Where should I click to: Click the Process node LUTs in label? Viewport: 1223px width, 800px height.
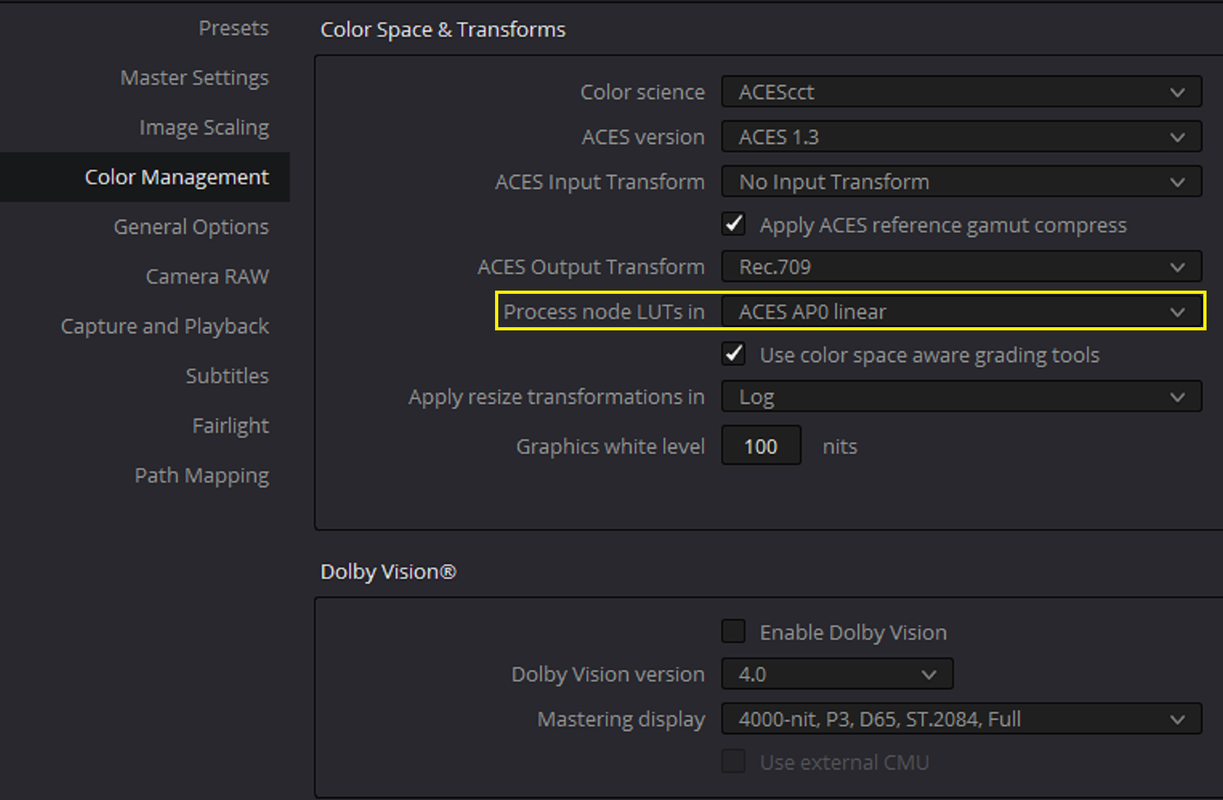point(604,312)
